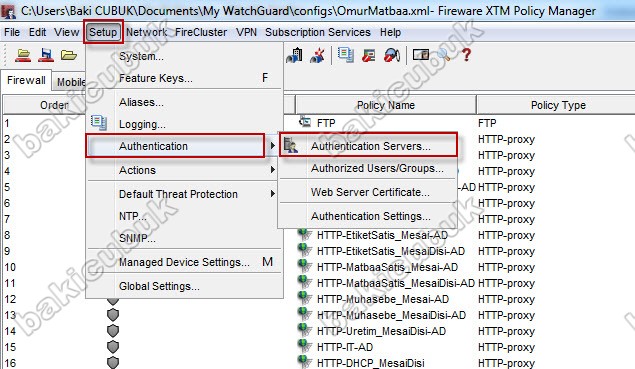This screenshot has width=635, height=369.
Task: Click the Policy Name column header
Action: [x=386, y=105]
